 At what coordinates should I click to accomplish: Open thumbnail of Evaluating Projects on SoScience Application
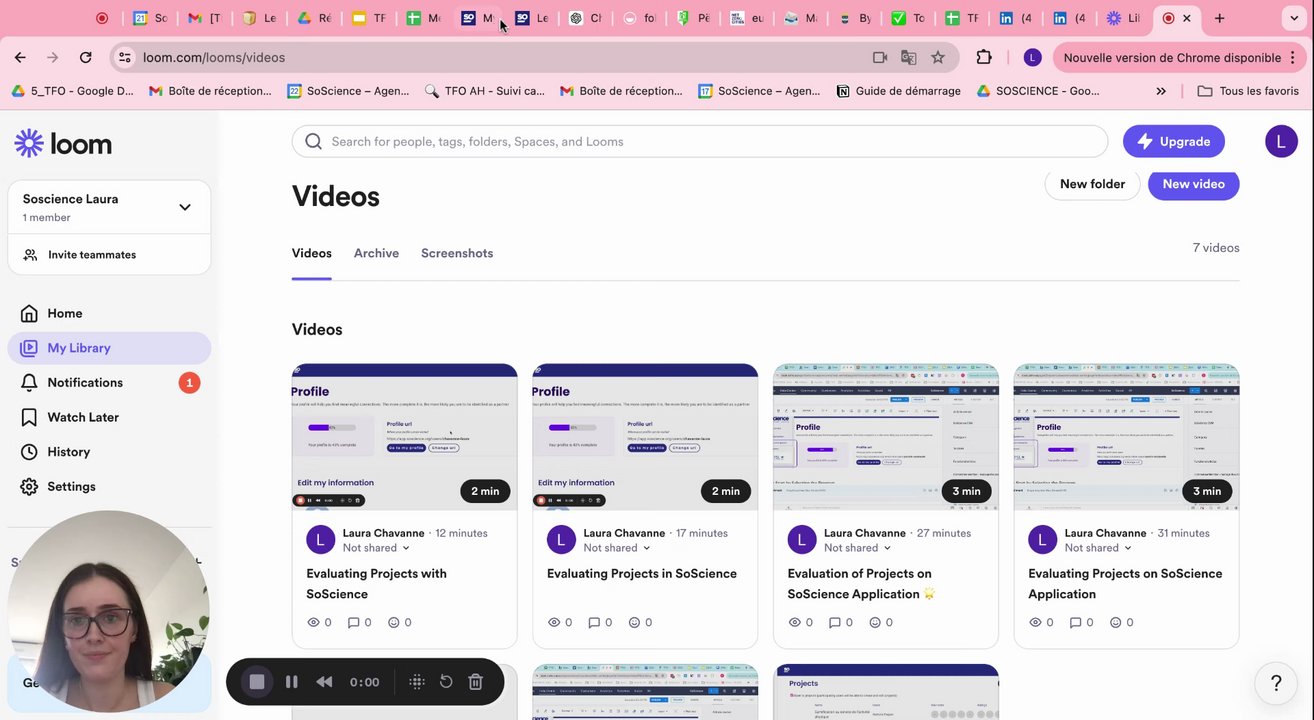[x=1127, y=437]
